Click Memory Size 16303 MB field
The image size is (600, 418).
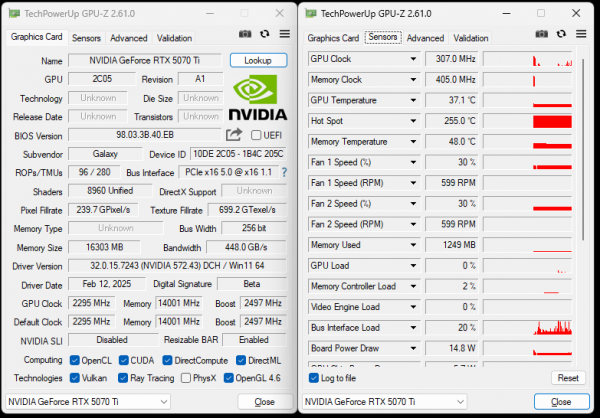tap(104, 247)
